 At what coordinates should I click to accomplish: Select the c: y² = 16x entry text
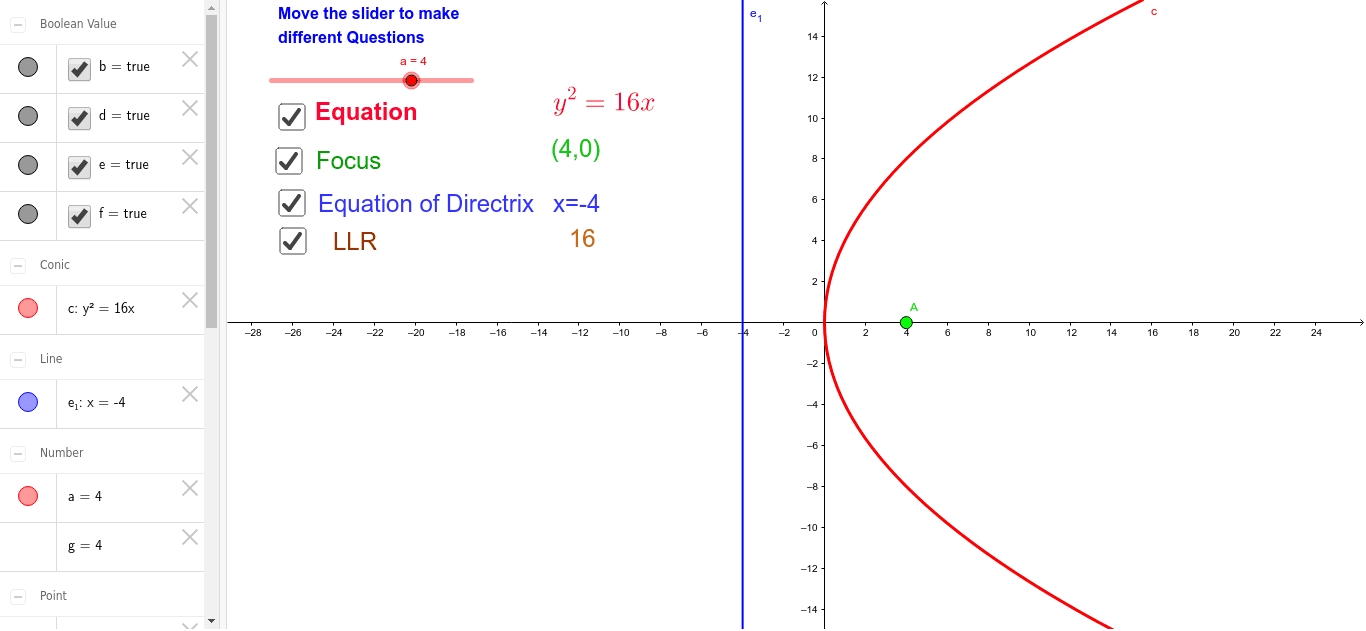click(x=101, y=308)
